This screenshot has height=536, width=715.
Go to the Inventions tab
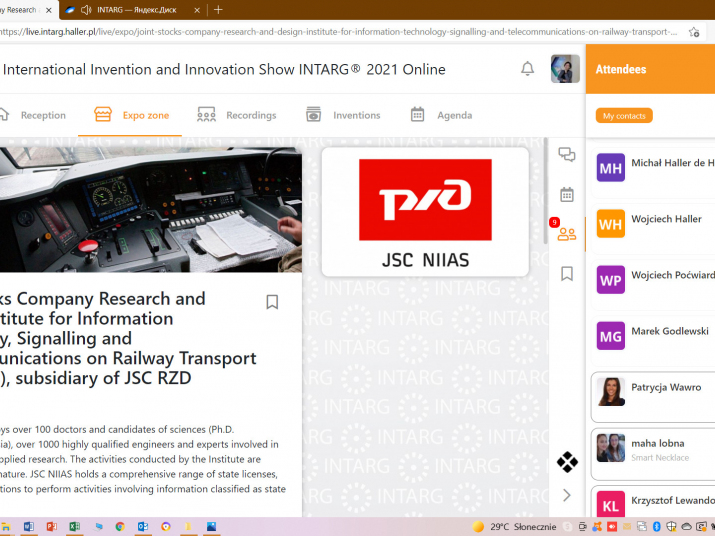(x=343, y=115)
